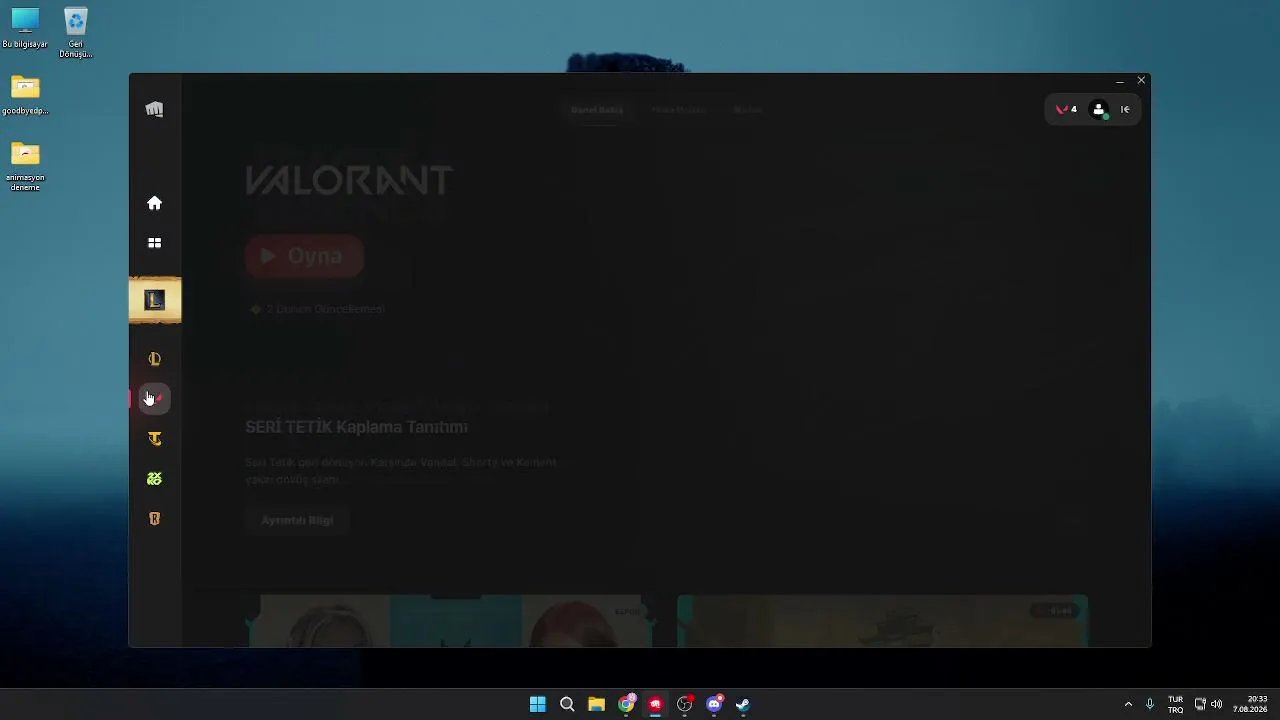Select VALORANT in the sidebar
The height and width of the screenshot is (720, 1280).
click(154, 399)
